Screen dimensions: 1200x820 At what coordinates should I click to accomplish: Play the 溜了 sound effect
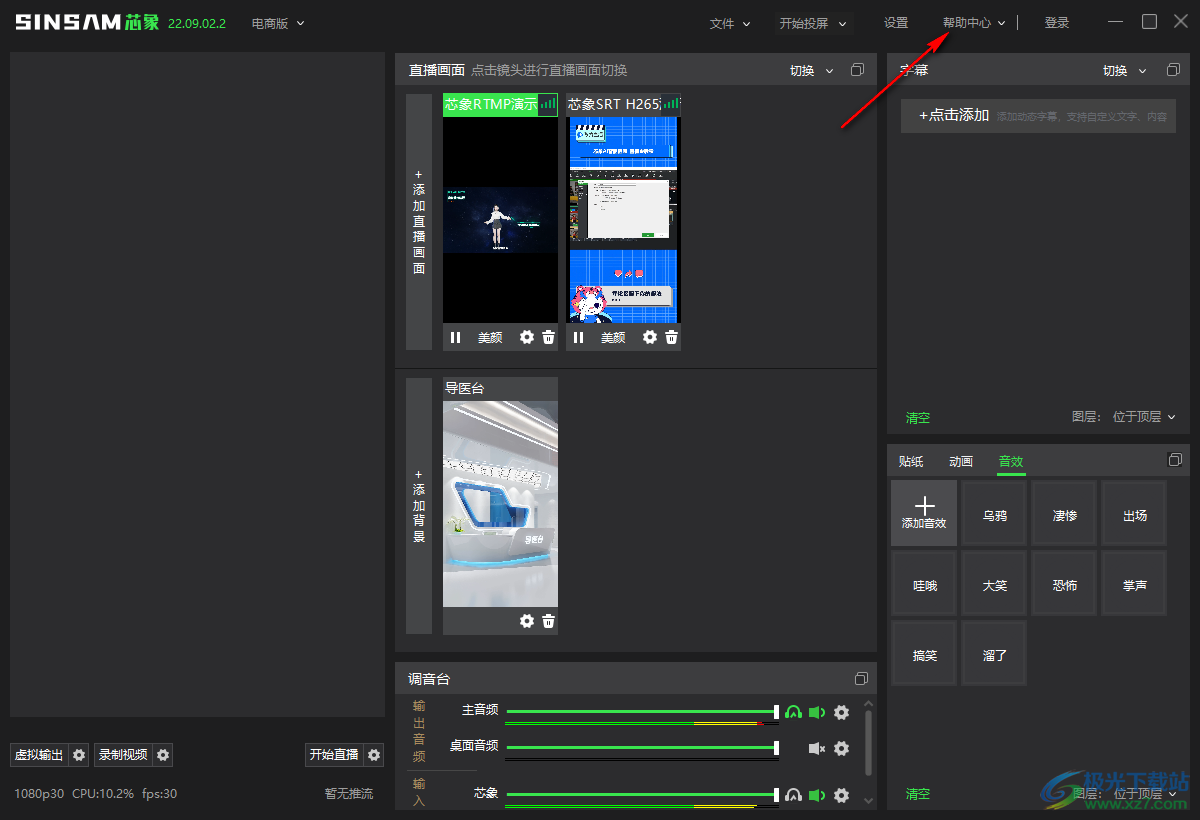coord(994,653)
